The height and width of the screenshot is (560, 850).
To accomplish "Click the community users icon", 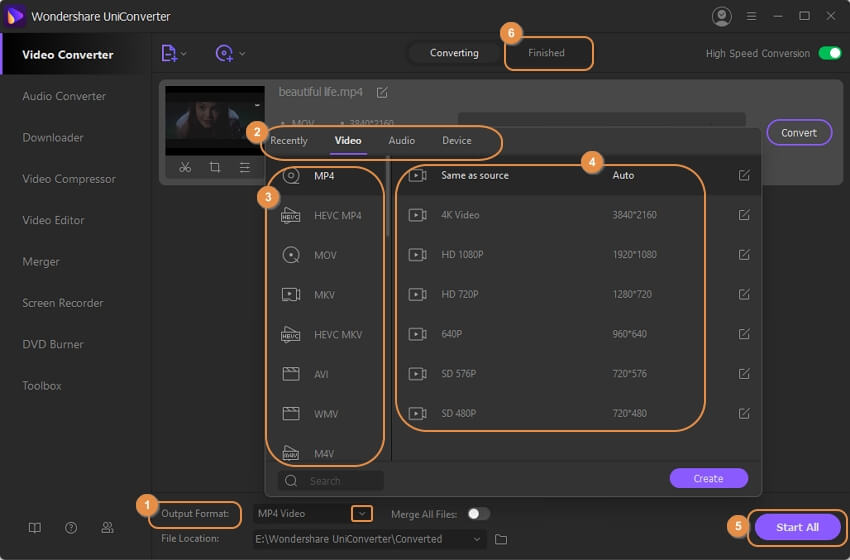I will coord(107,527).
